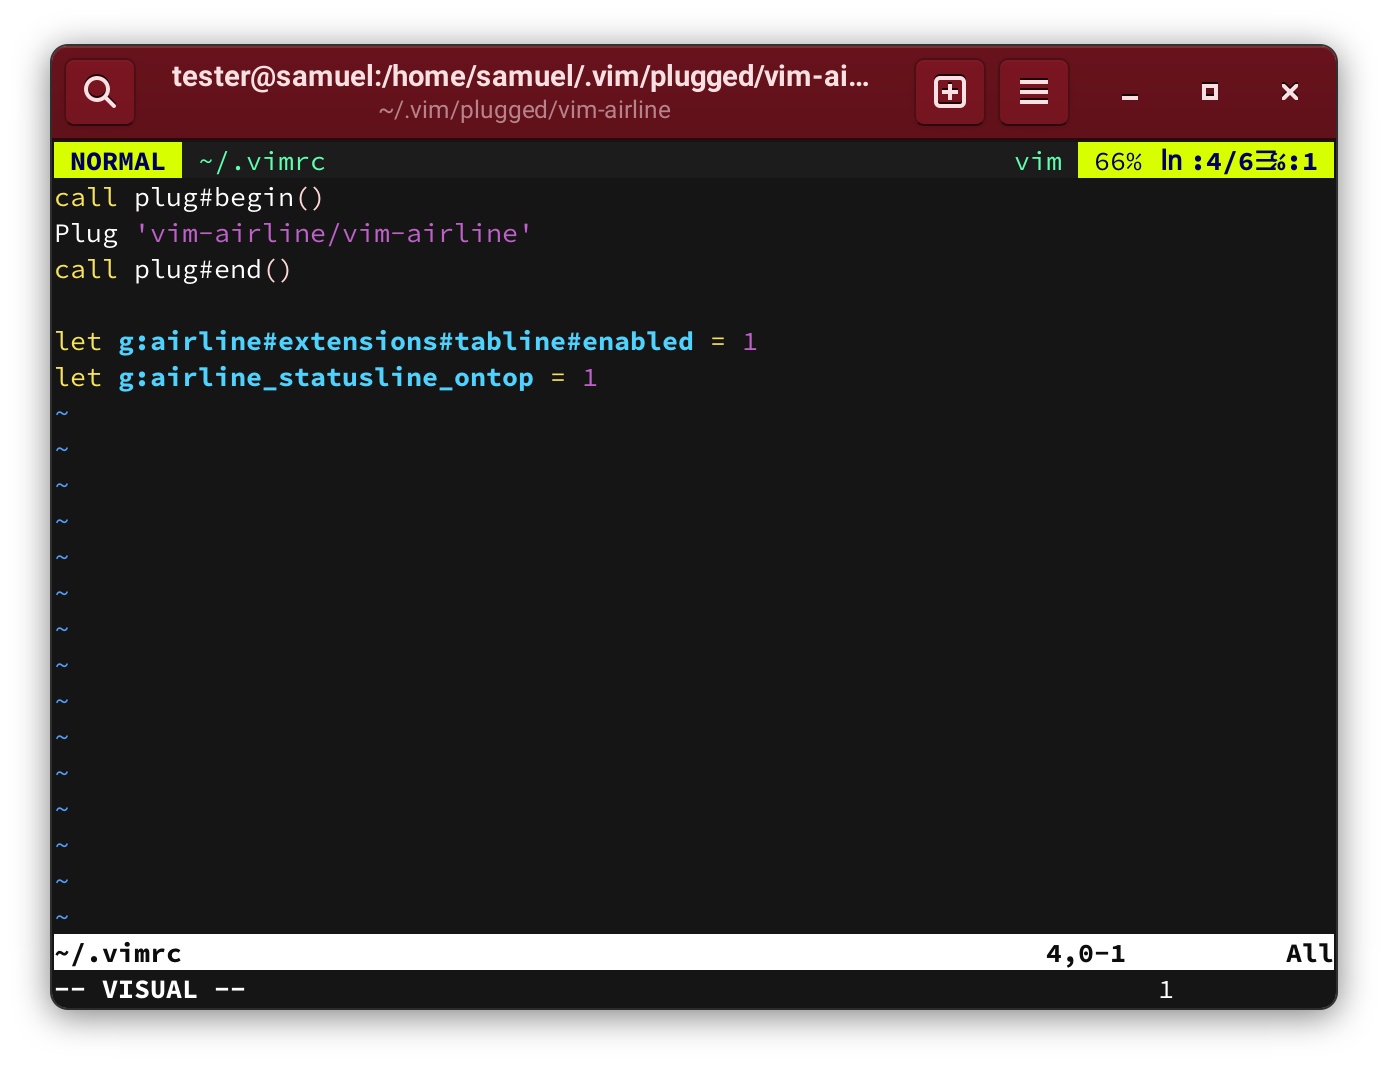Select the terminal window title text
The height and width of the screenshot is (1066, 1388).
(x=519, y=76)
